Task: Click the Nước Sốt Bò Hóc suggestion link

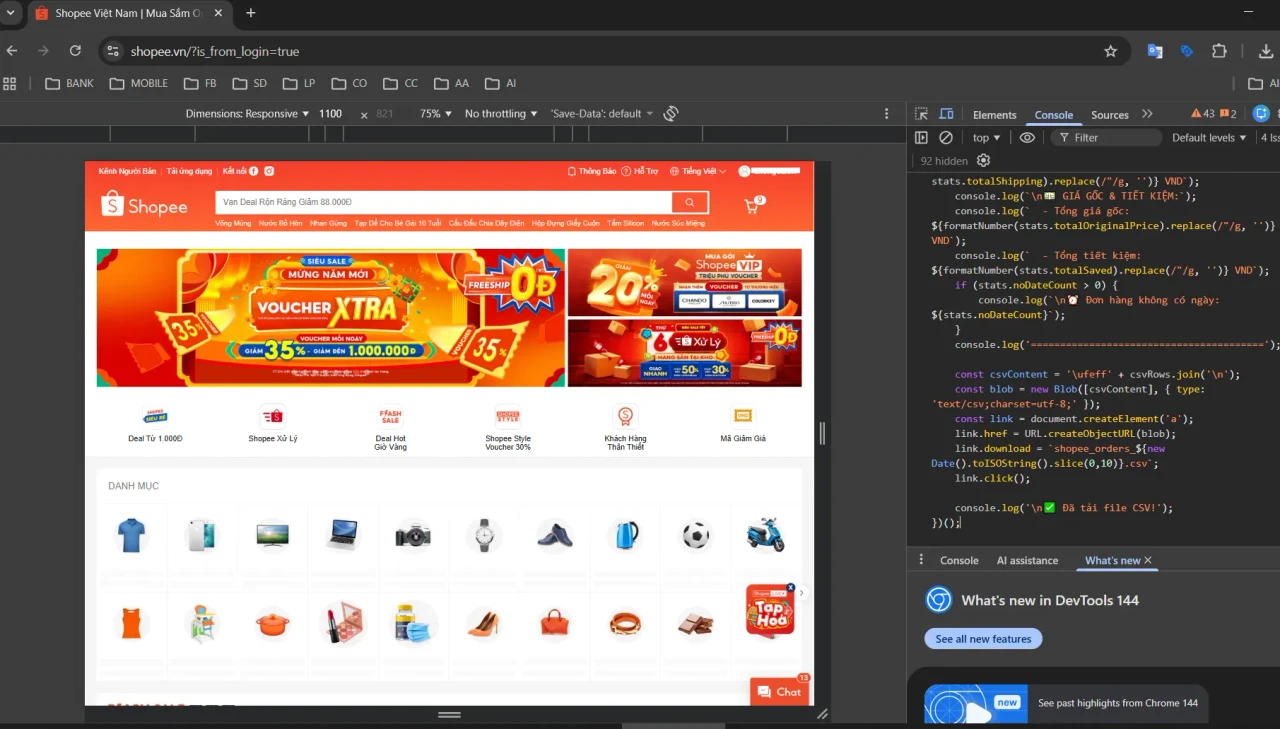Action: 280,222
